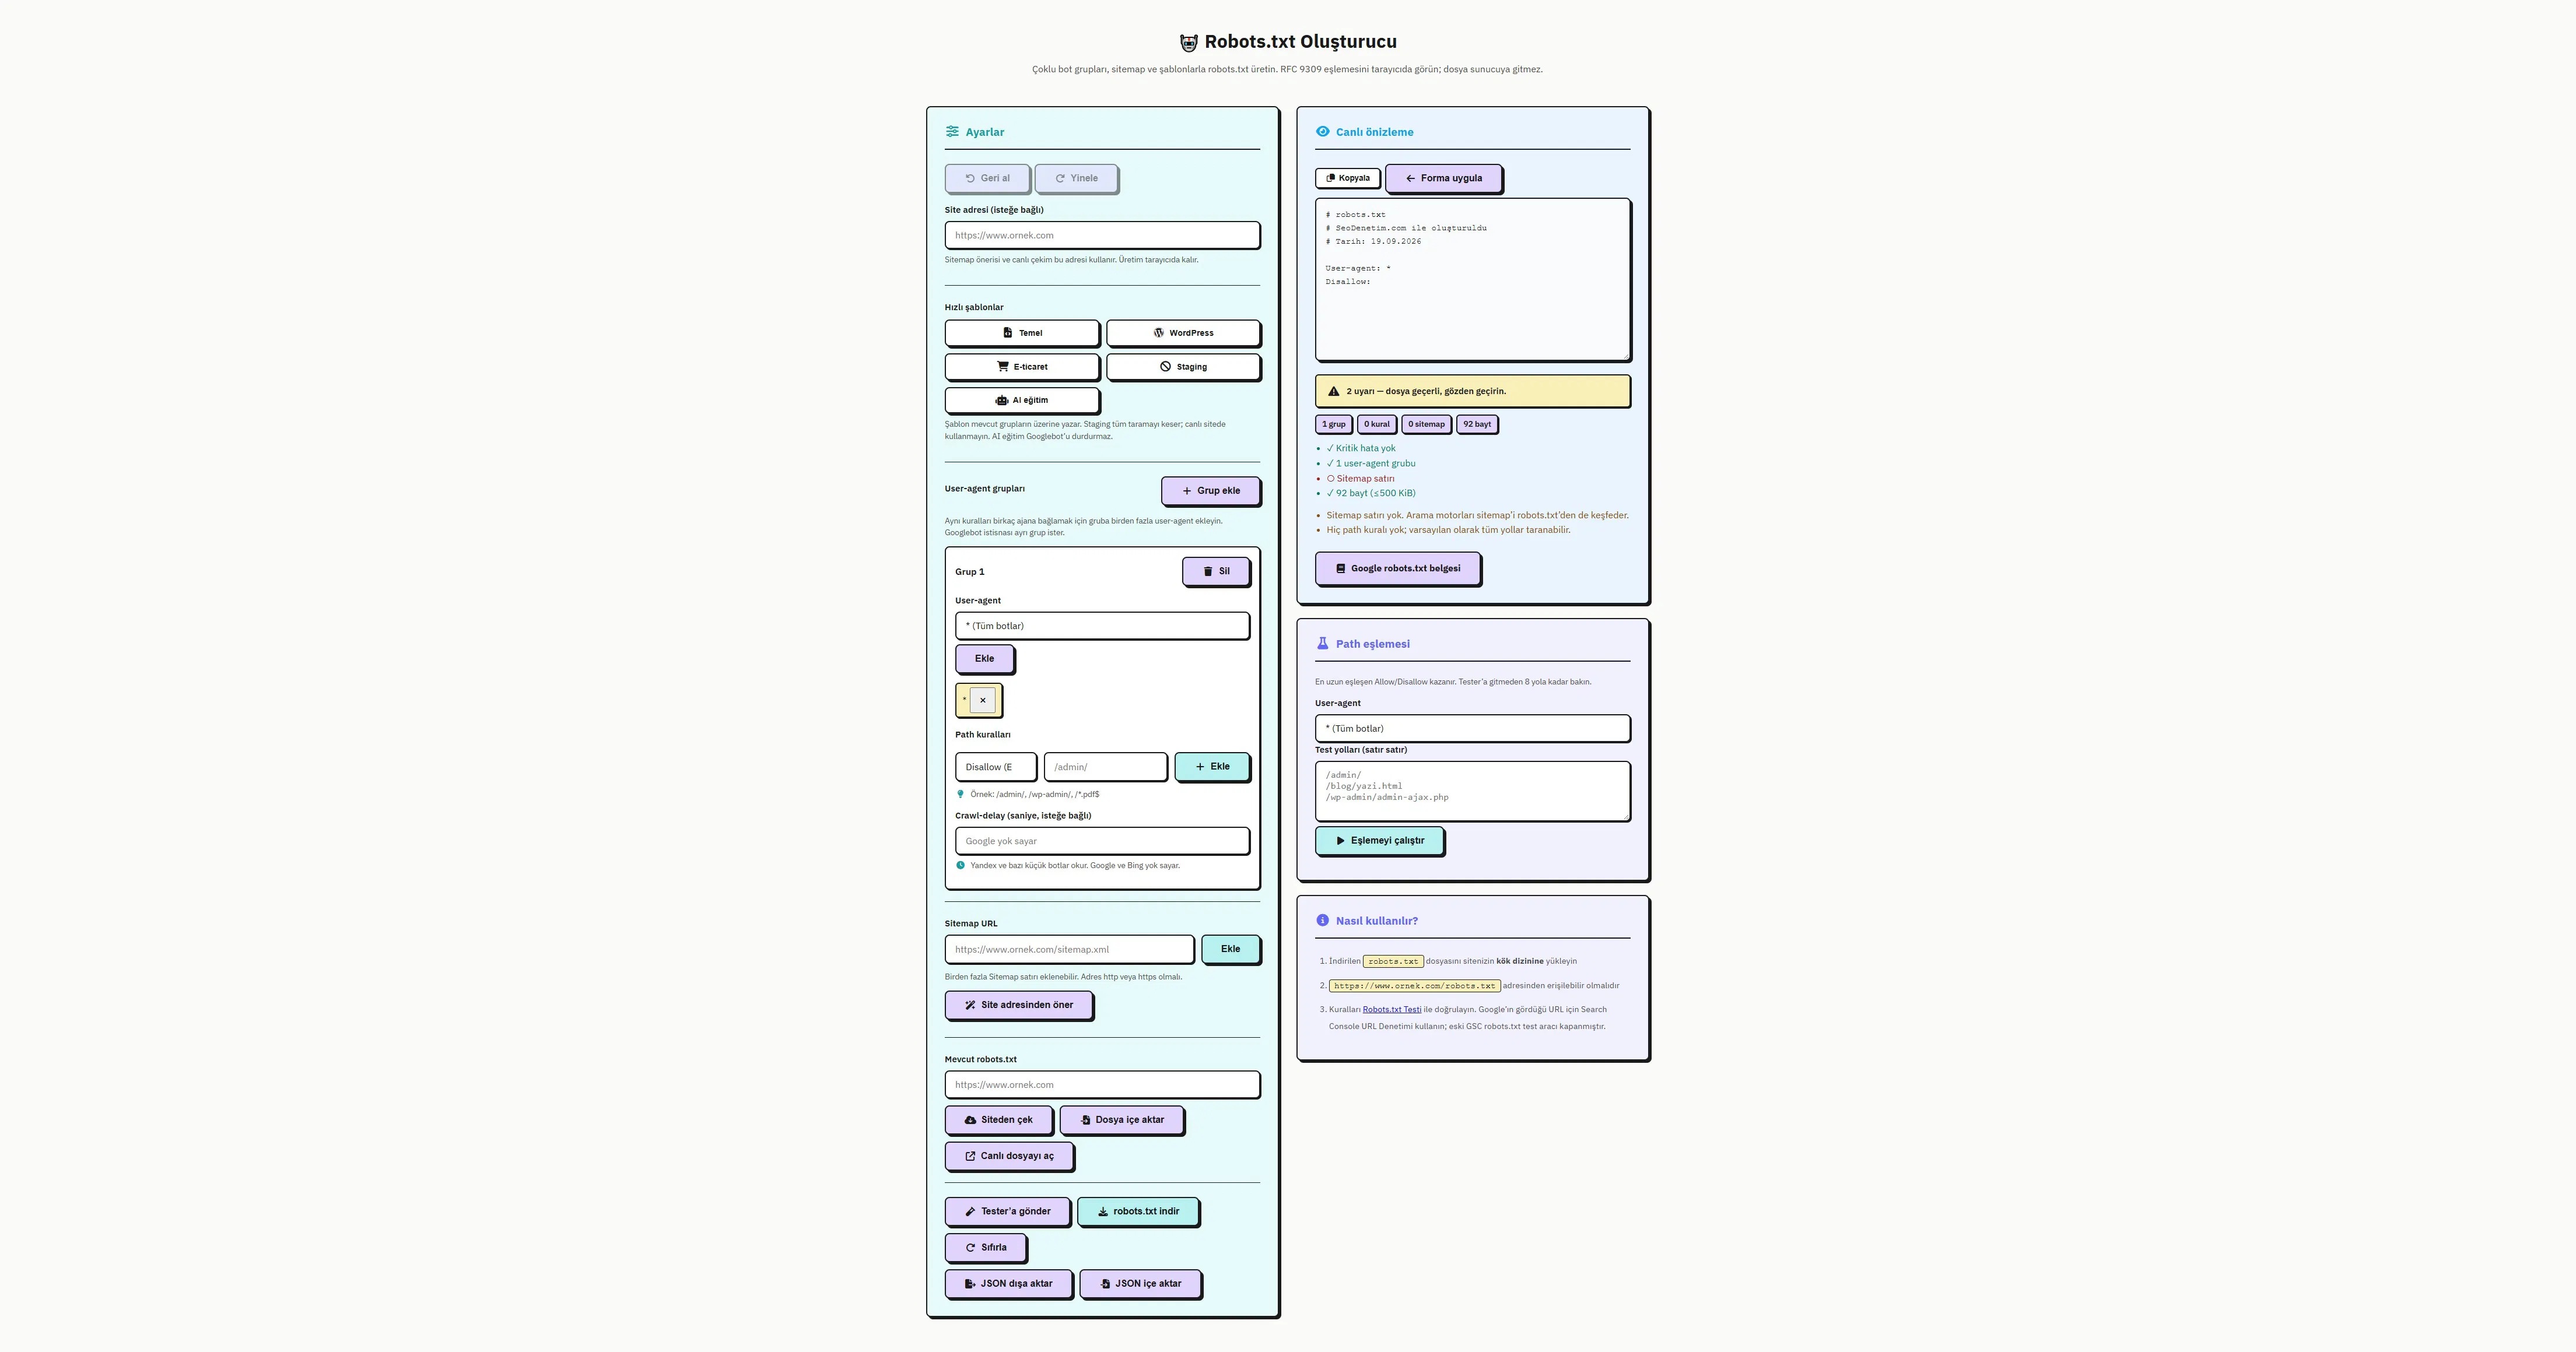Click the robot logo icon in page title

1188,42
